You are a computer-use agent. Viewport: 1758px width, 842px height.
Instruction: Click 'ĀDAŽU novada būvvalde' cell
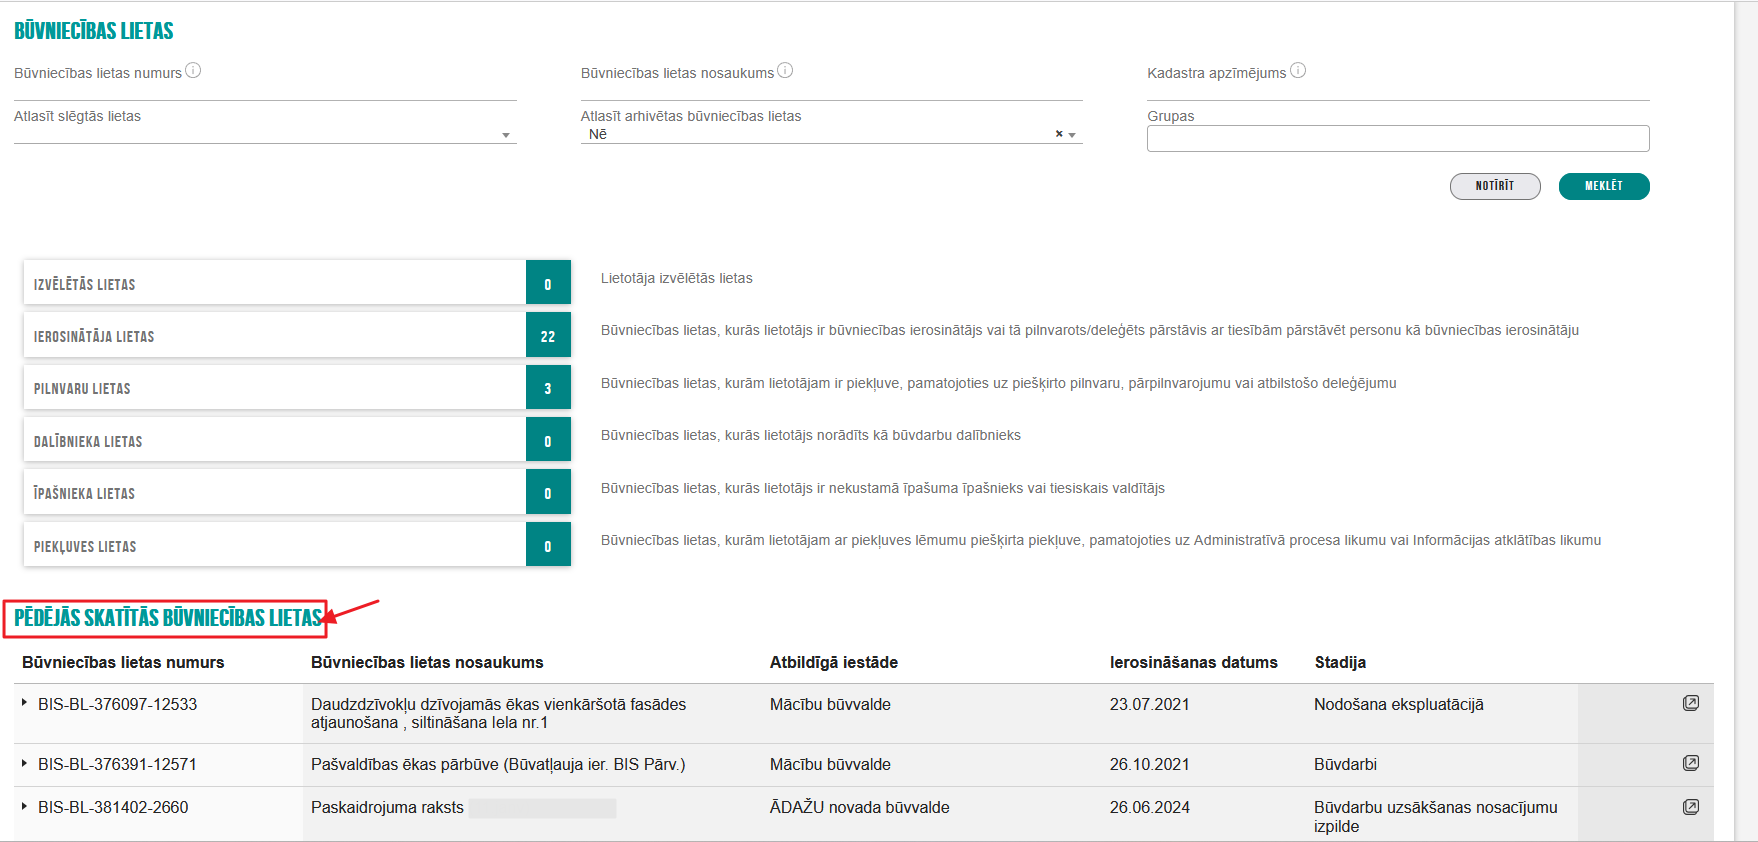pyautogui.click(x=860, y=807)
